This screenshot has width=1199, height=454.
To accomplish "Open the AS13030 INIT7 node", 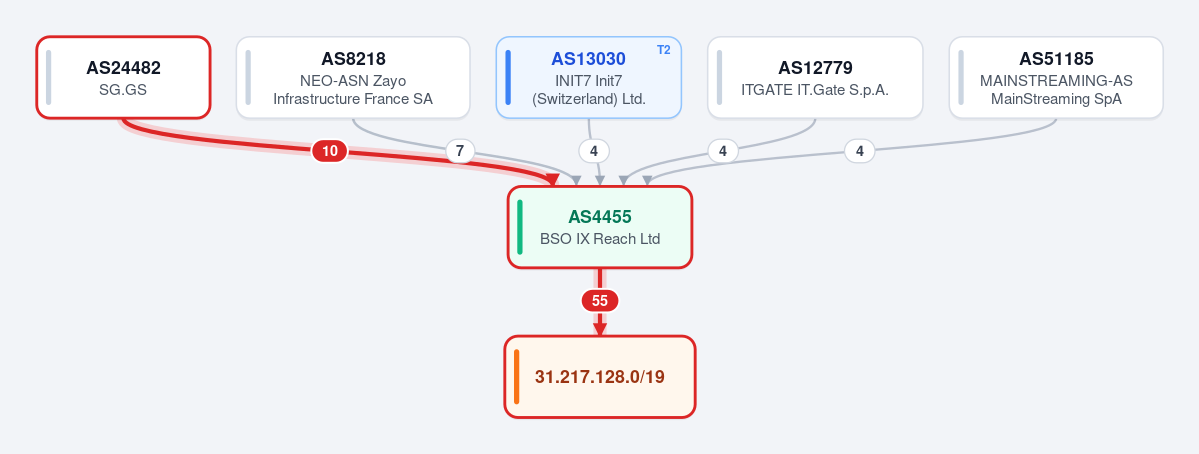I will click(589, 78).
